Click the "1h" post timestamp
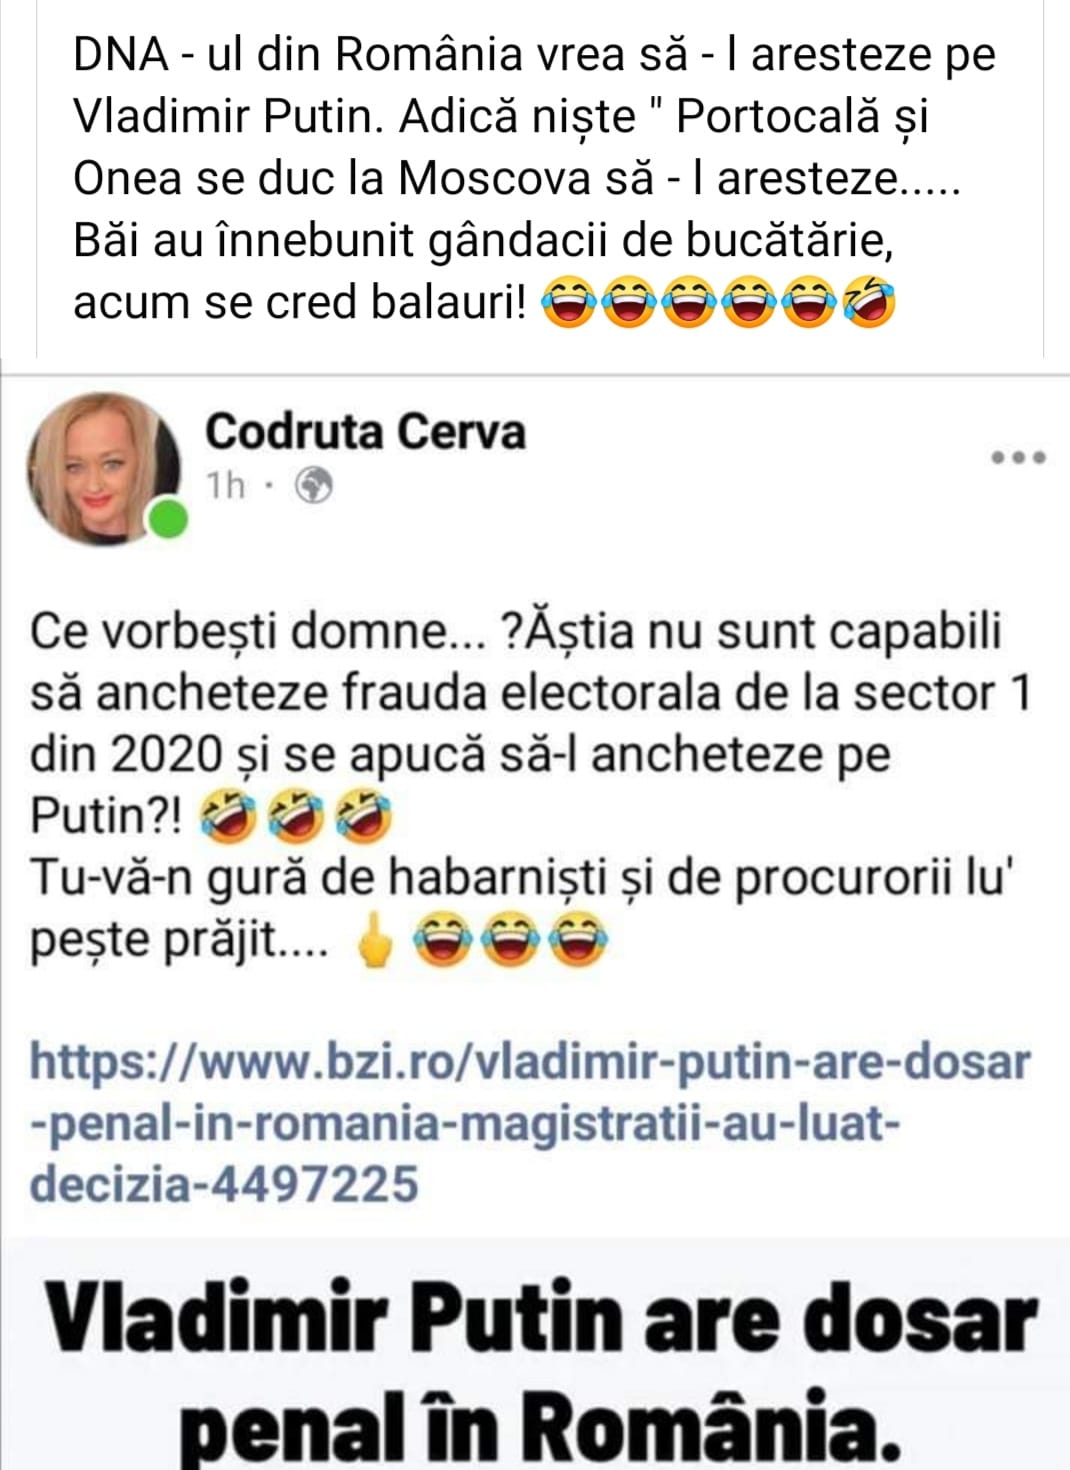This screenshot has width=1070, height=1470. 225,486
